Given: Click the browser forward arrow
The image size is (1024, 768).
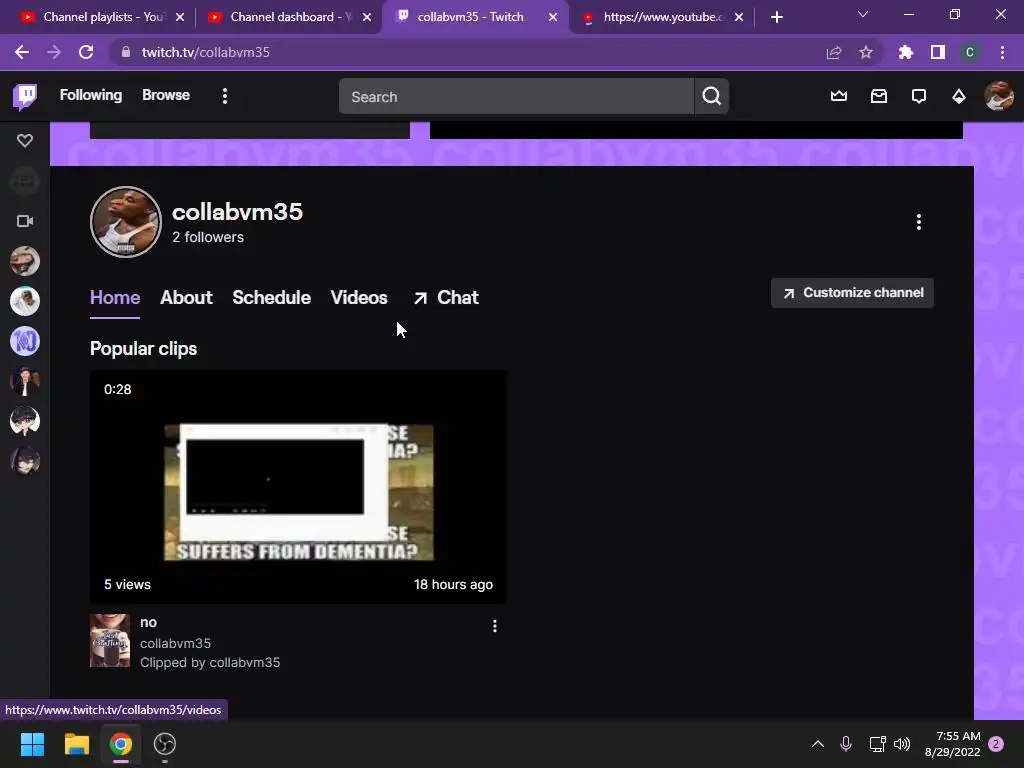Looking at the screenshot, I should point(54,52).
